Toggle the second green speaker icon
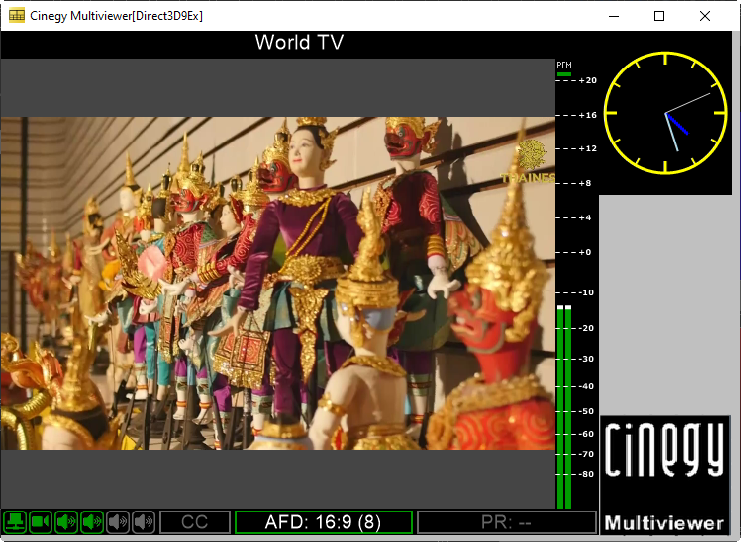 click(92, 521)
